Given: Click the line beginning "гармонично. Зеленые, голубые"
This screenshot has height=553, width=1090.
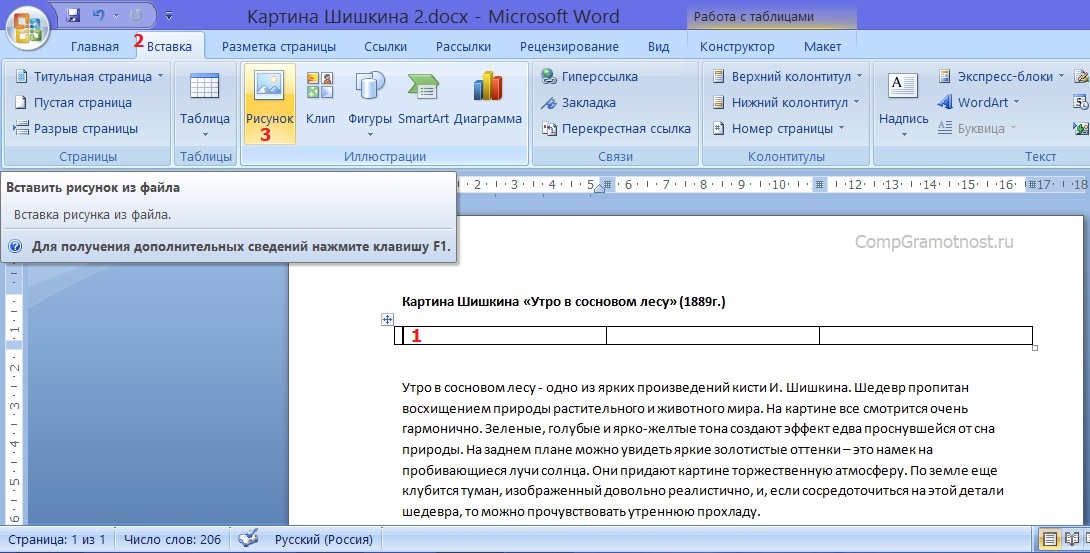Looking at the screenshot, I should [x=698, y=429].
